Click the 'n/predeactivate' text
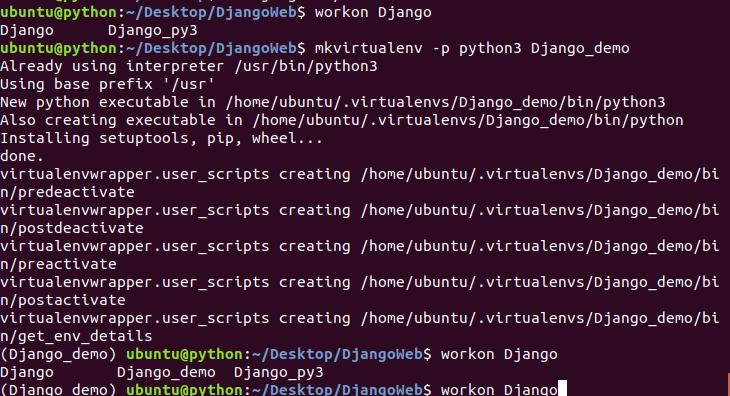The height and width of the screenshot is (396, 730). pos(67,192)
